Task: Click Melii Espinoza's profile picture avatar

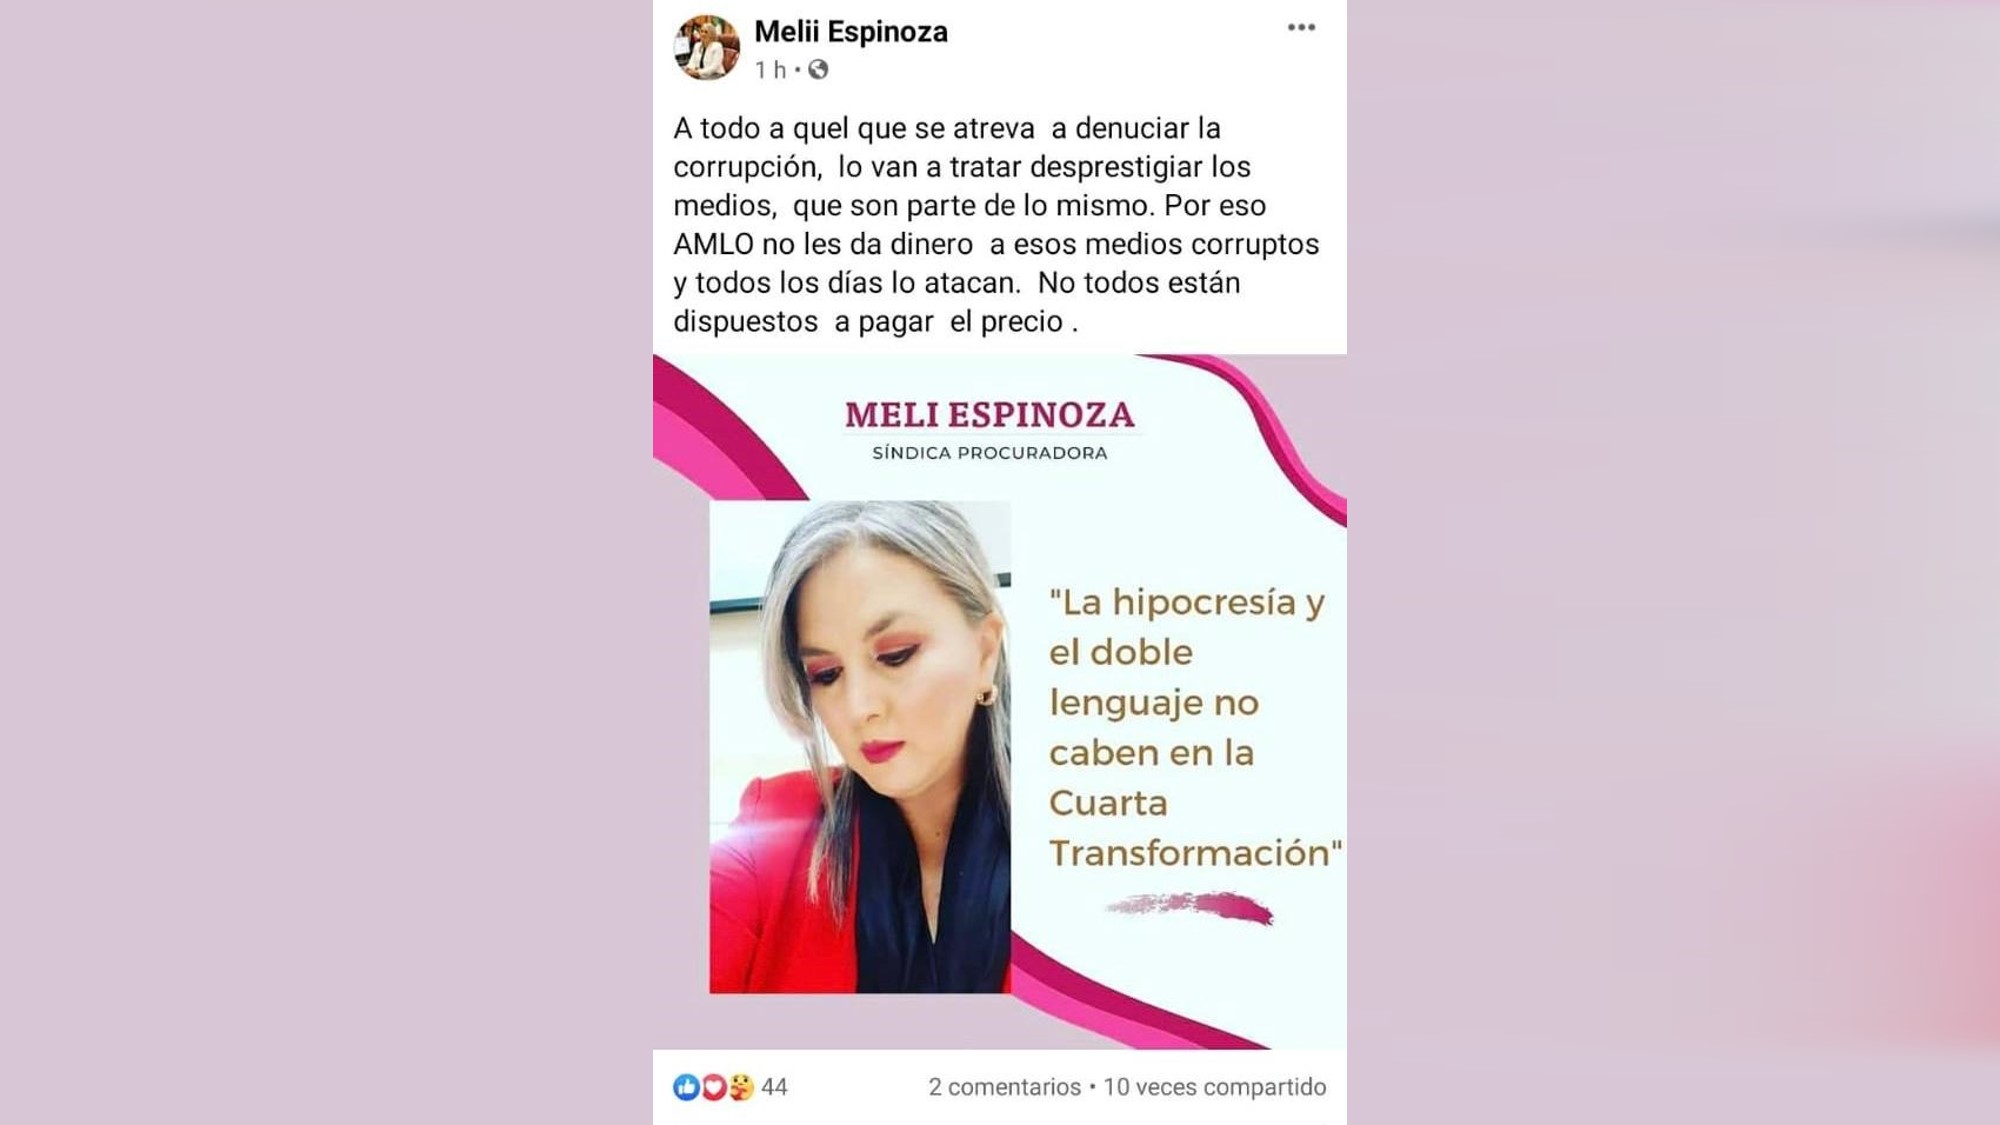Action: (707, 47)
